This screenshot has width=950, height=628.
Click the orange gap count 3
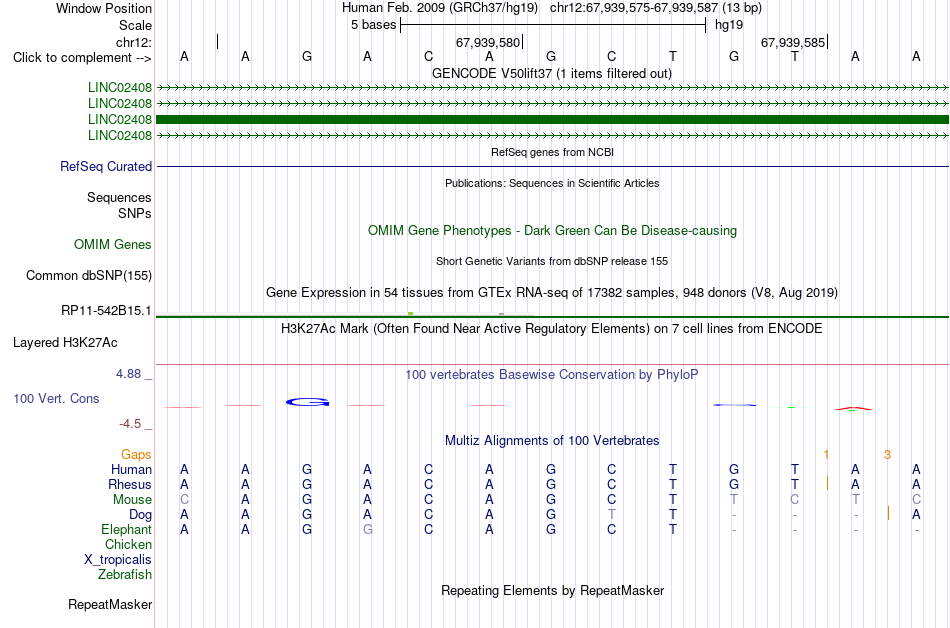click(x=888, y=454)
